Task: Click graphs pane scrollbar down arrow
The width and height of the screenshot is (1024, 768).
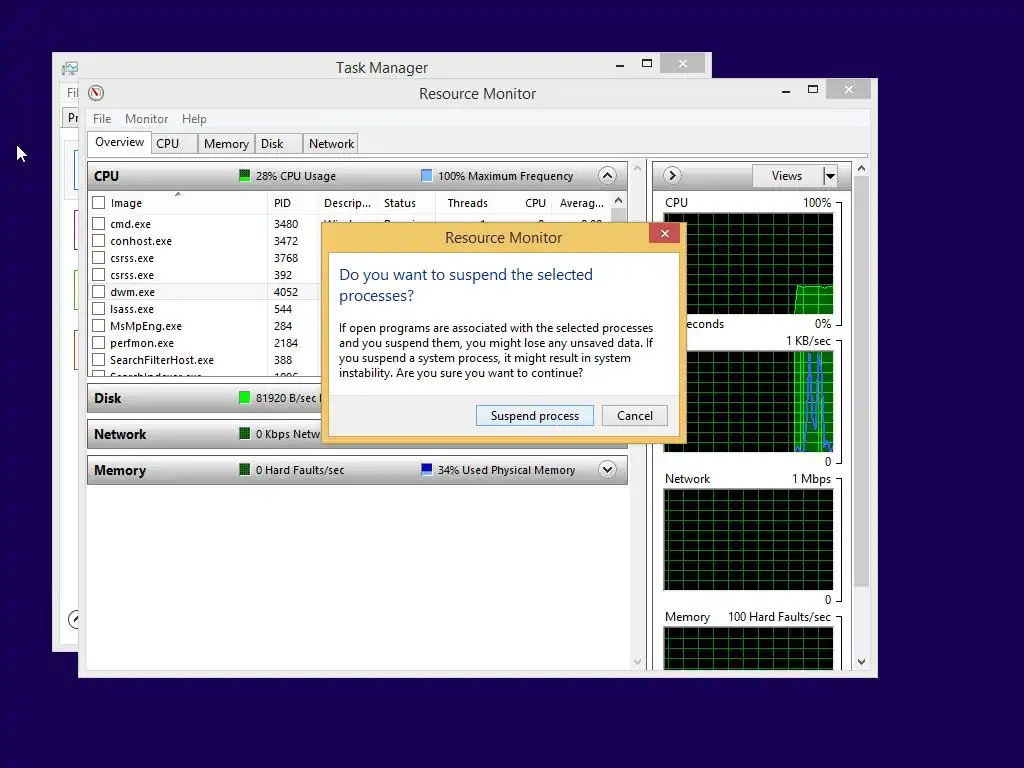Action: 861,662
